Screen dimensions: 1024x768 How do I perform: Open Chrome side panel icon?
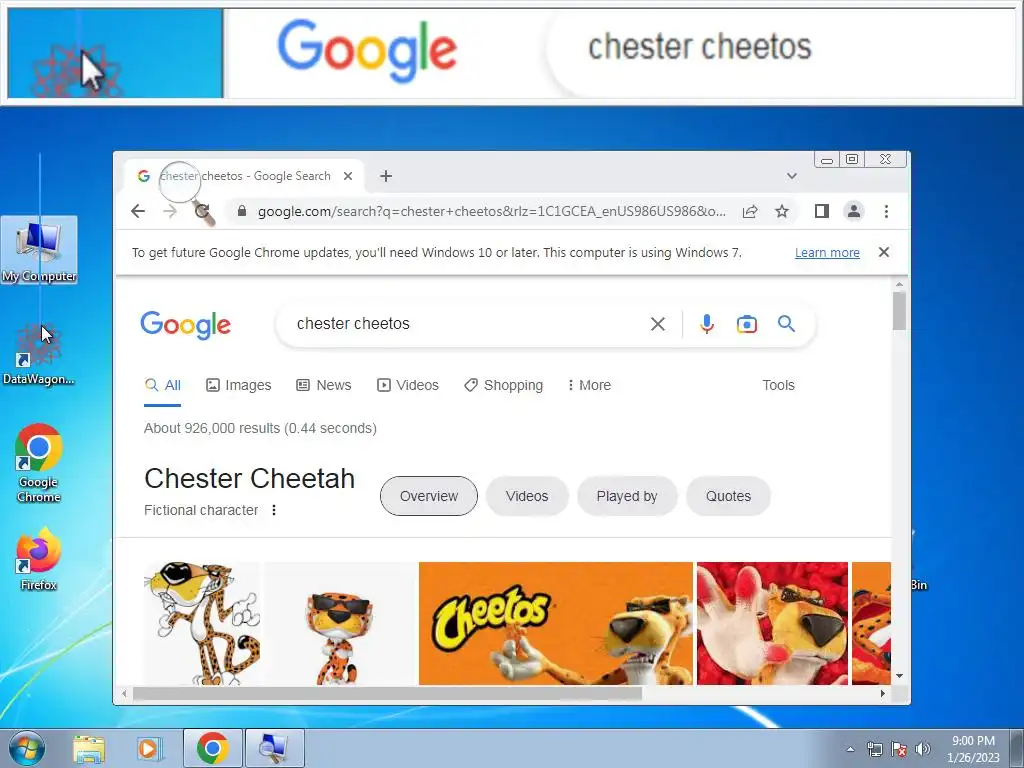coord(822,211)
